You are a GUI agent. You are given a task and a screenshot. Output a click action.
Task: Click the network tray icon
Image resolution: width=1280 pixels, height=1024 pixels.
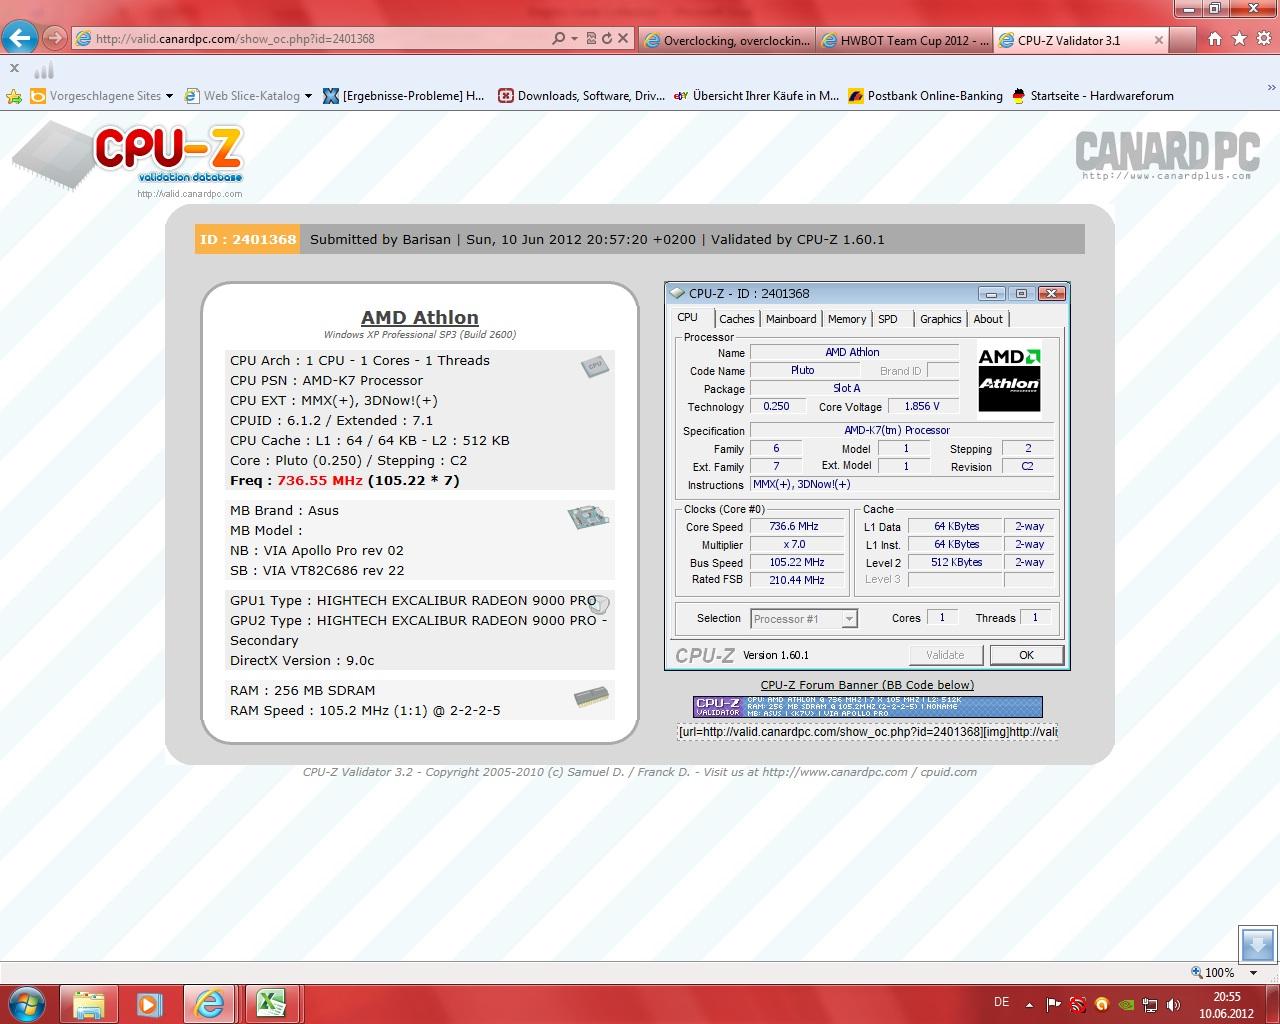pyautogui.click(x=1150, y=1004)
